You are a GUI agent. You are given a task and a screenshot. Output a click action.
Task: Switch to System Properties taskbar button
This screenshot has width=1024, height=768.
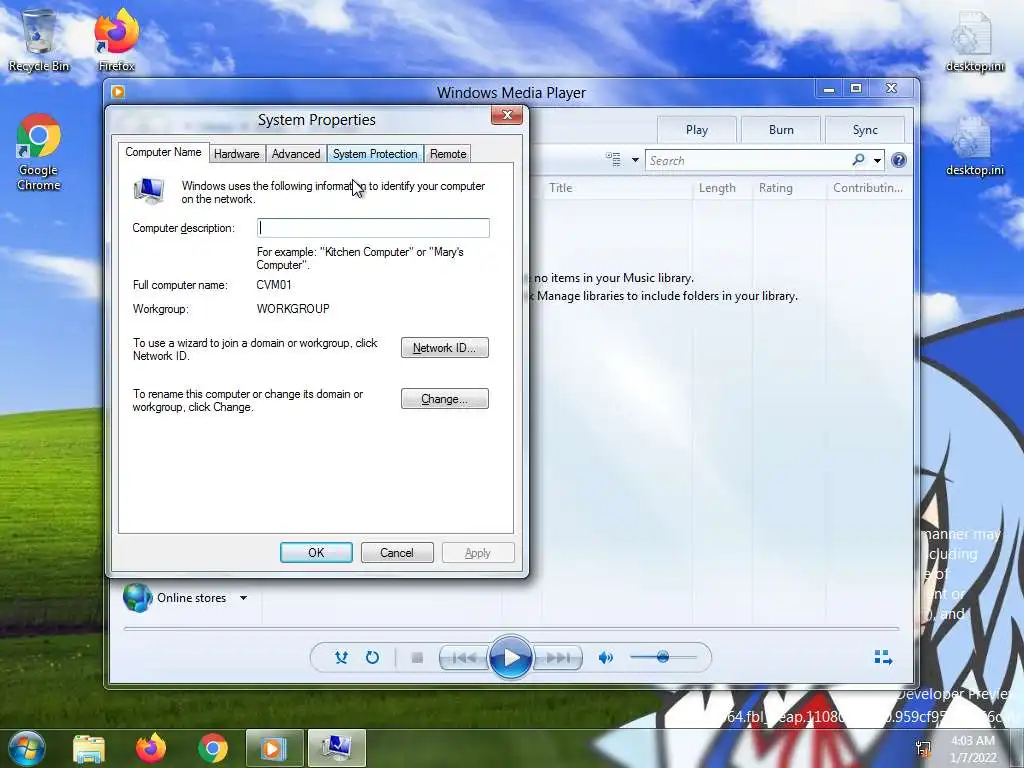point(337,748)
